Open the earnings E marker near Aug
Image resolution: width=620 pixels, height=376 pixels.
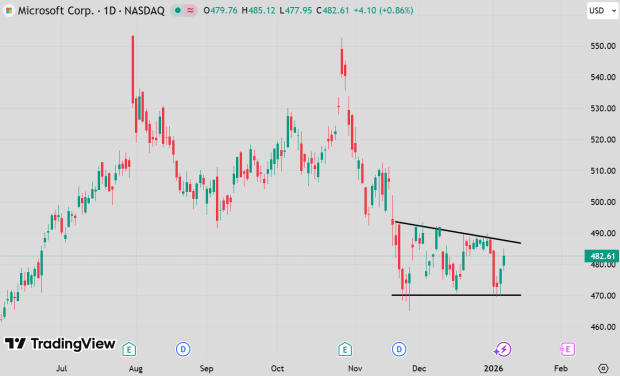click(x=129, y=350)
